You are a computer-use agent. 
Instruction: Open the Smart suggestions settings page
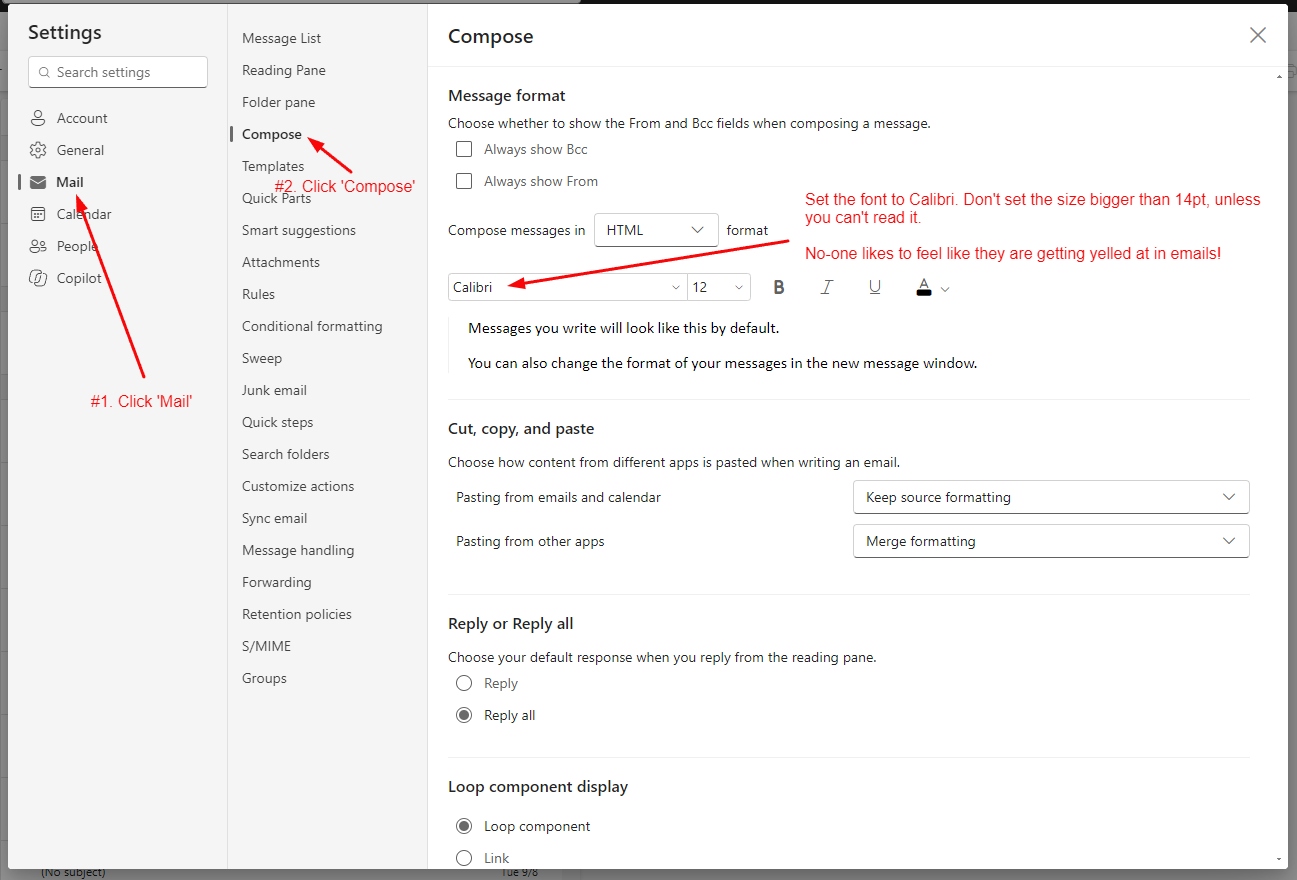tap(299, 230)
